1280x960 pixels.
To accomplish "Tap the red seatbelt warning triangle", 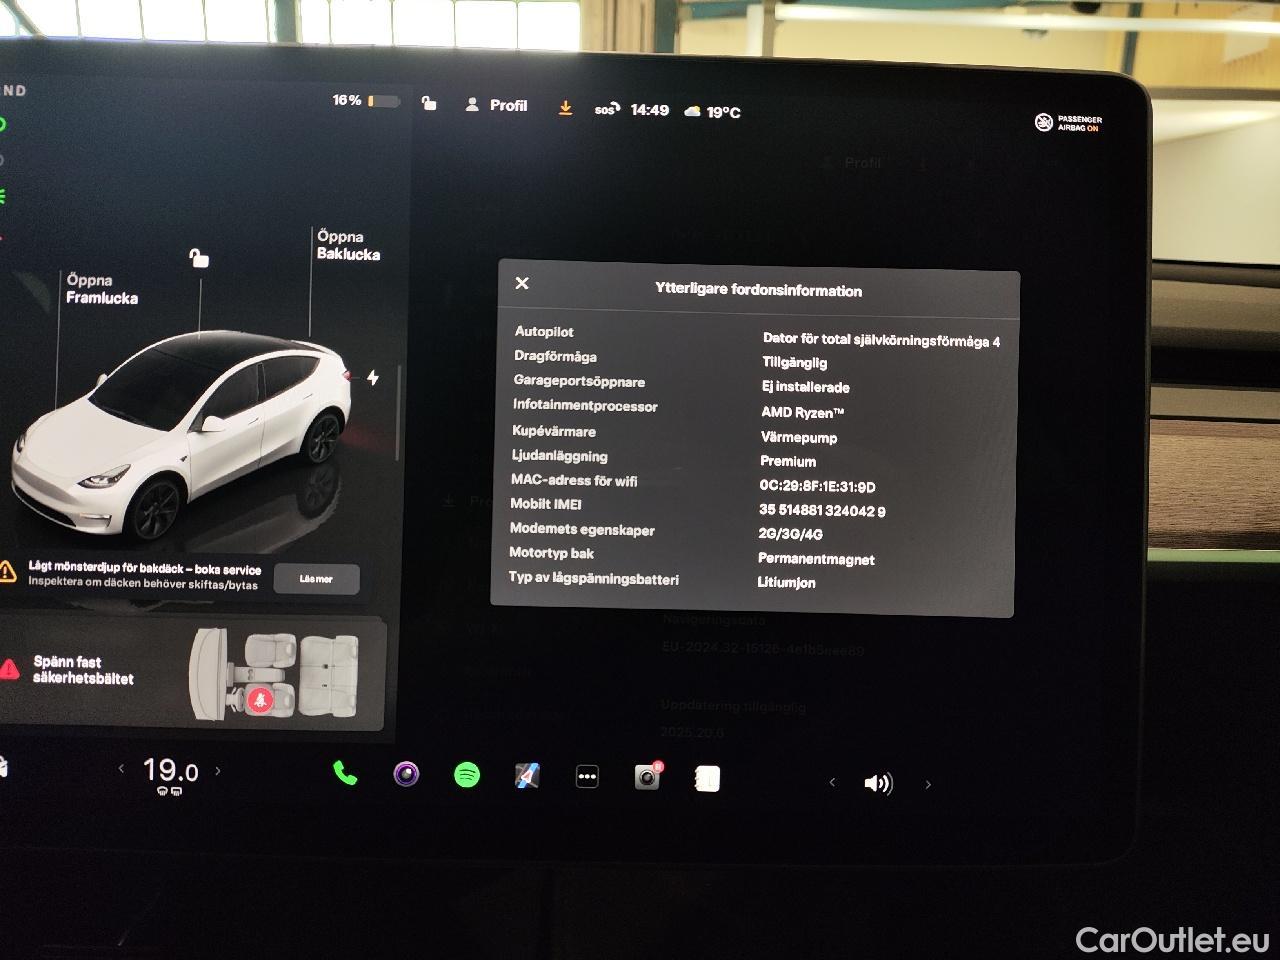I will coord(10,668).
